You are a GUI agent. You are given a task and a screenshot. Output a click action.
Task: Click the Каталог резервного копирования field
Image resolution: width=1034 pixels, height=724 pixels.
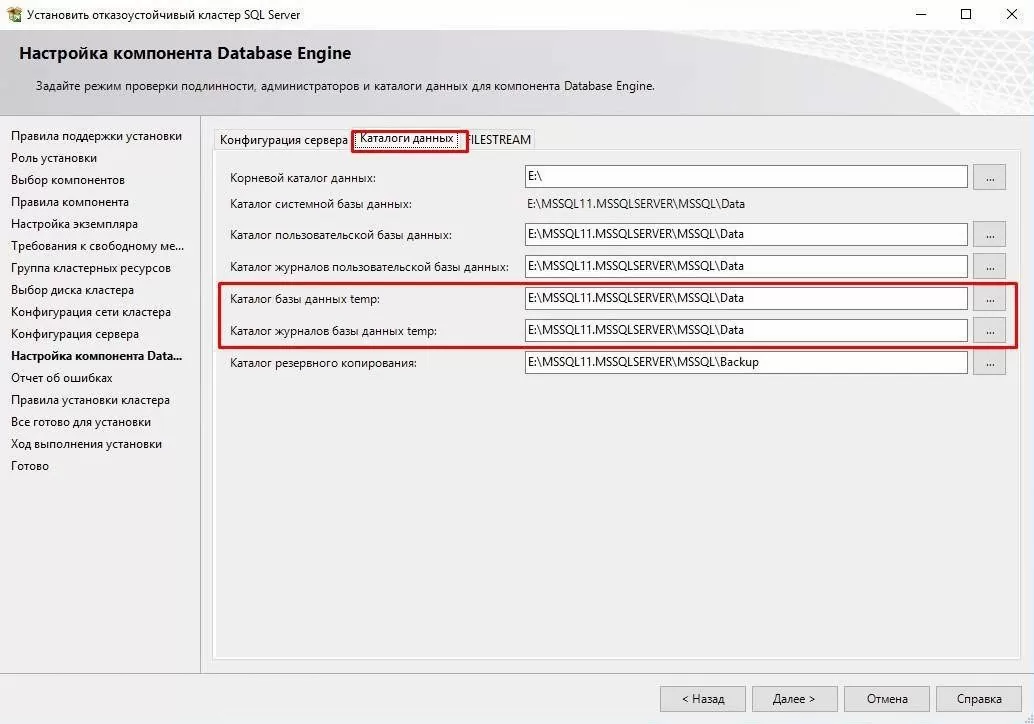tap(746, 362)
